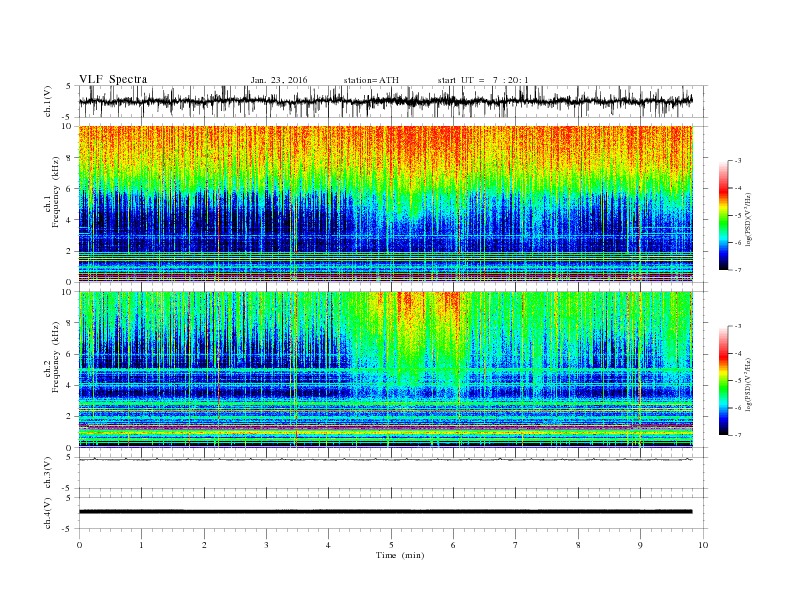
Task: Click the '0' tick on the Time axis
Action: [x=79, y=545]
